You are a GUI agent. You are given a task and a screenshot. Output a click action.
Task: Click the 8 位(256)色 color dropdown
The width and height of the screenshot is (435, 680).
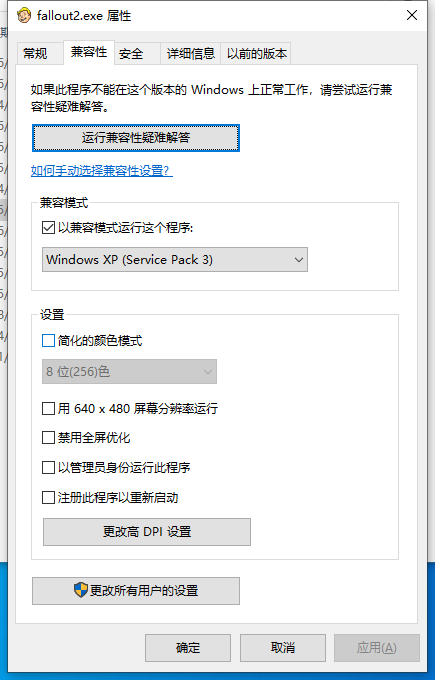pyautogui.click(x=129, y=372)
